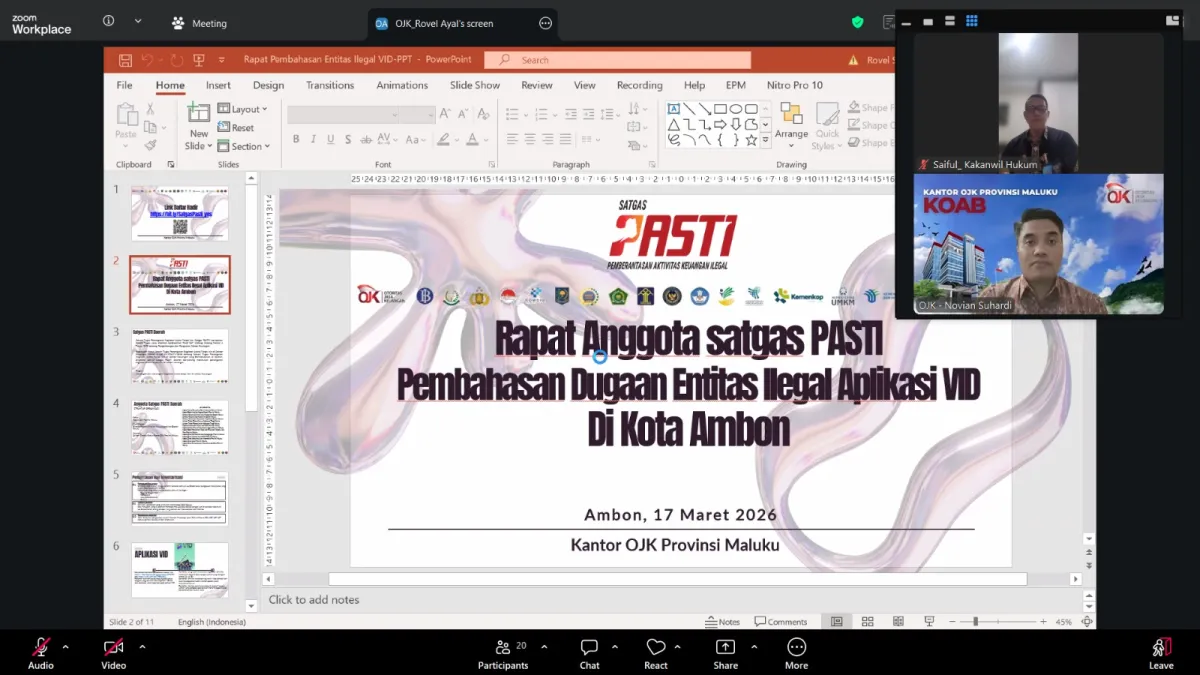The width and height of the screenshot is (1200, 675).
Task: Click the Reset button in Slides group
Action: [x=236, y=128]
